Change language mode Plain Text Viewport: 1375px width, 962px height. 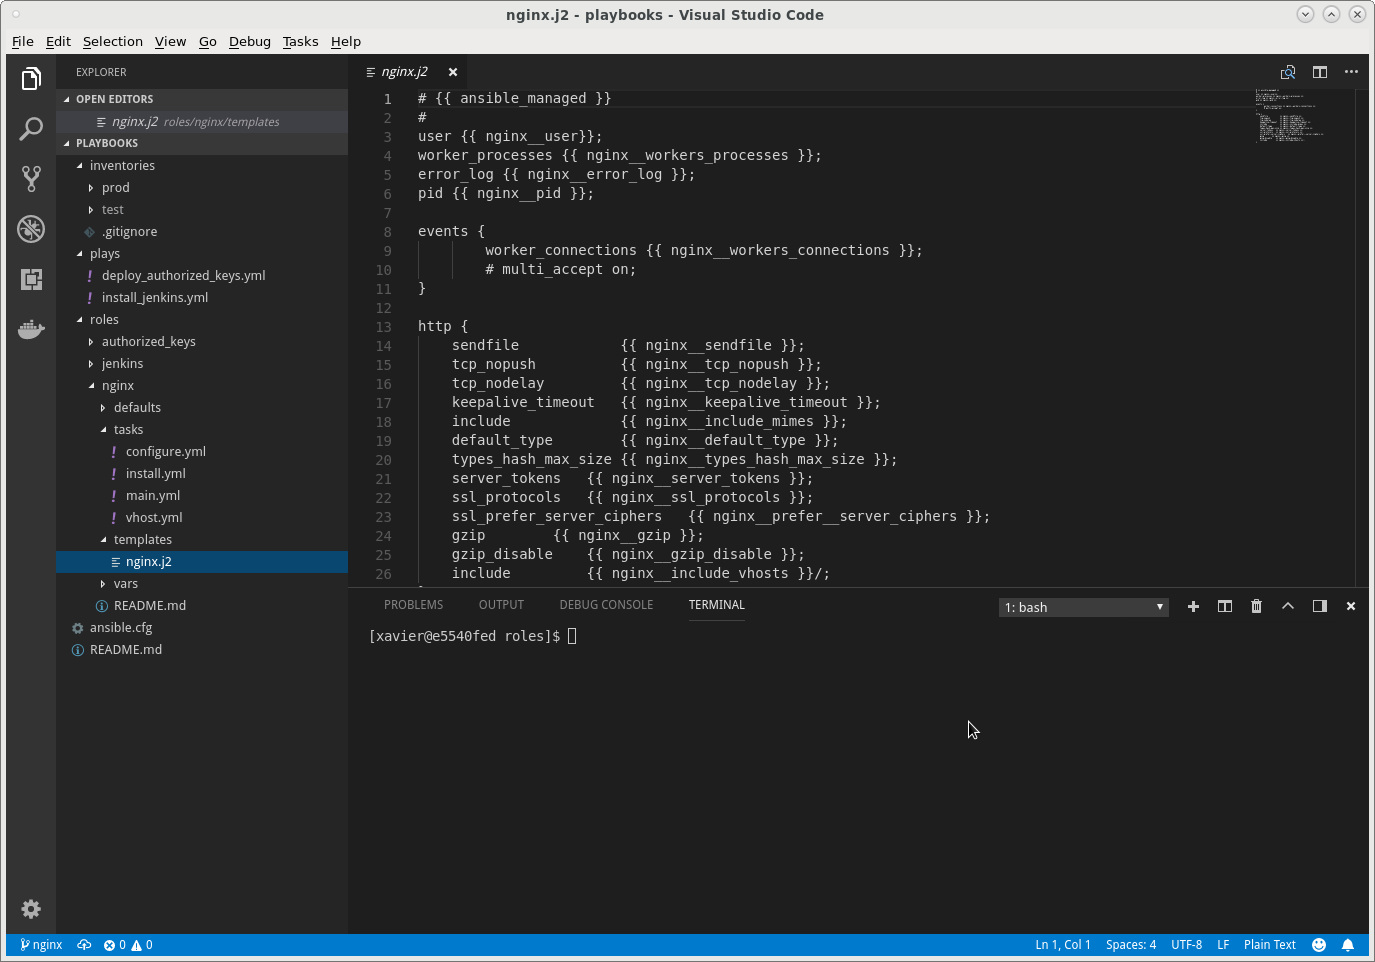[x=1270, y=945]
